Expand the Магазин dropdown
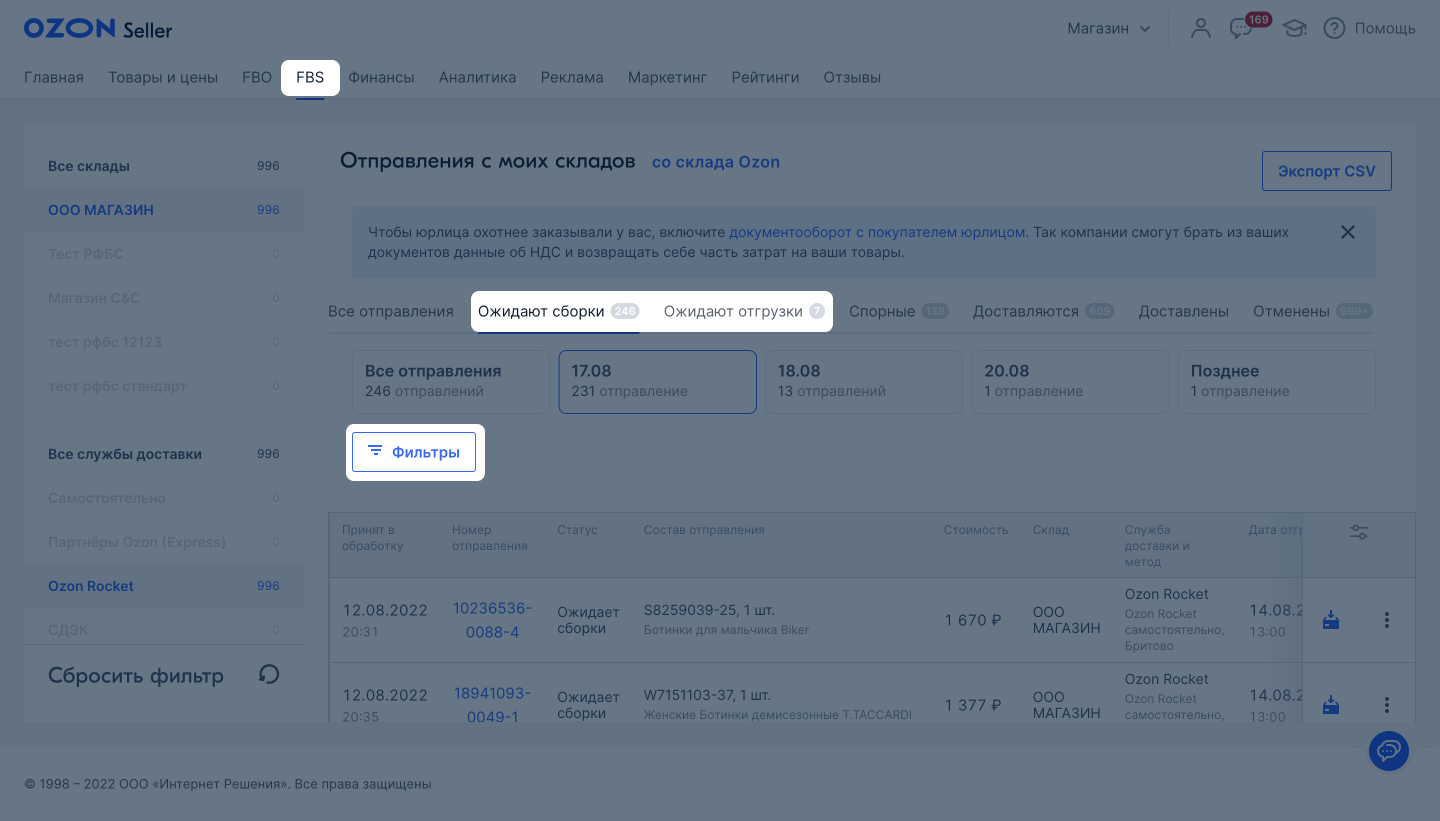The width and height of the screenshot is (1440, 821). (x=1109, y=28)
